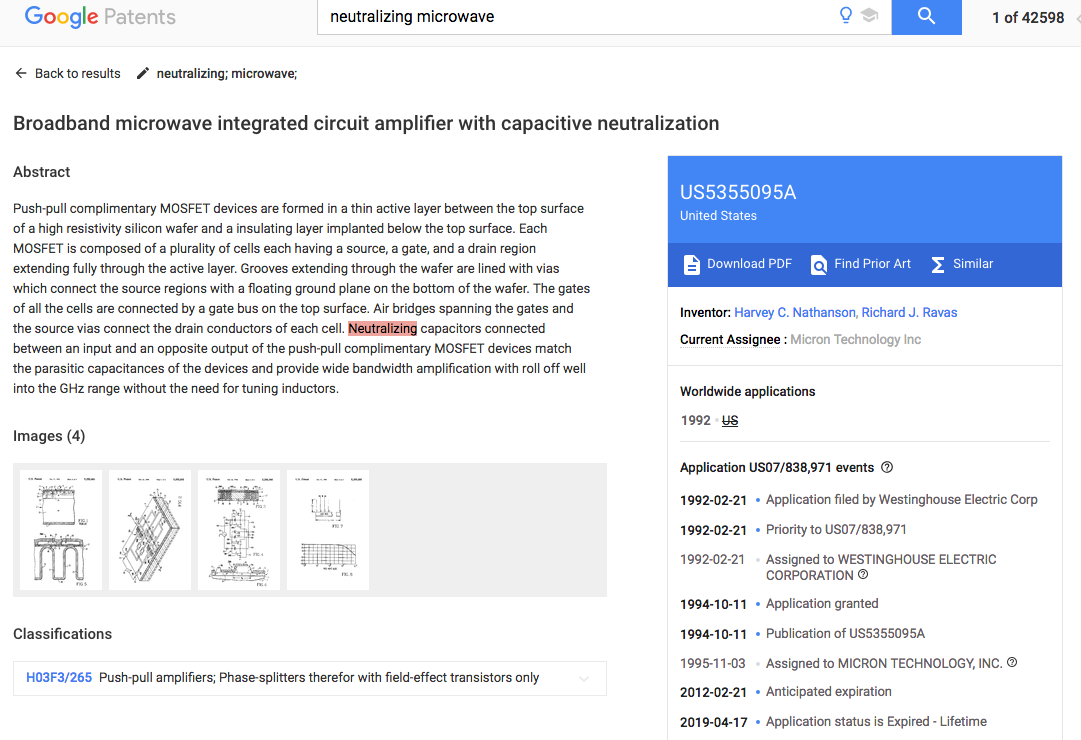Click 'Application filed by Westinghouse Electric Corp' event

point(901,499)
